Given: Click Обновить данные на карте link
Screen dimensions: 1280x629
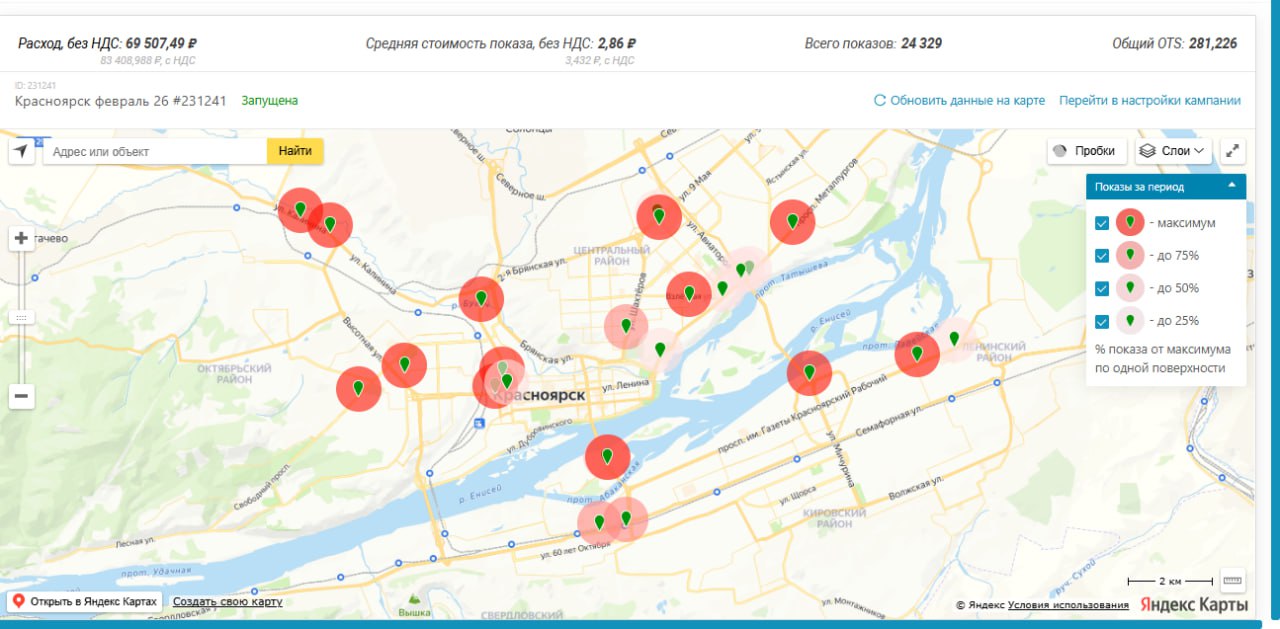Looking at the screenshot, I should tap(967, 101).
